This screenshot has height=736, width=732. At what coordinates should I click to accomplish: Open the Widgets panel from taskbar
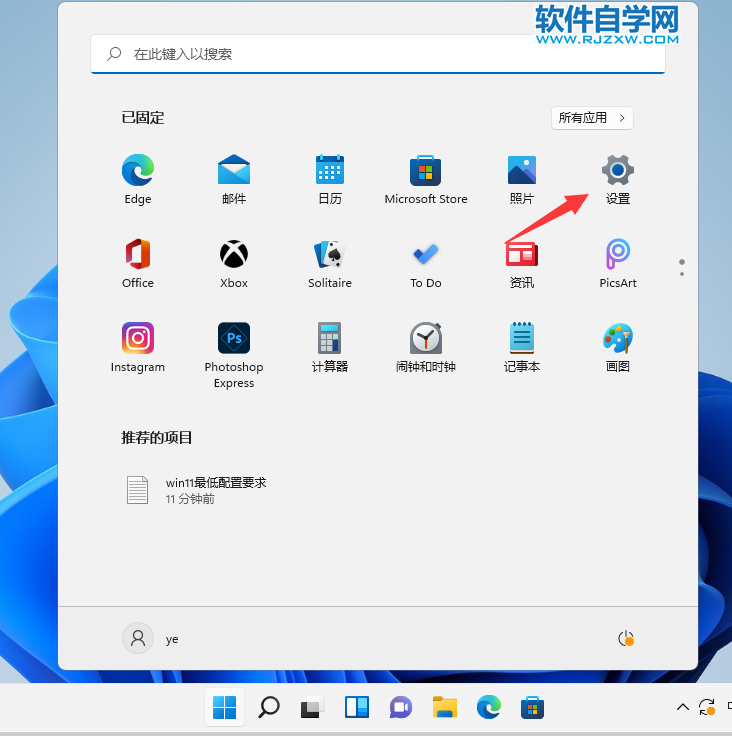coord(356,707)
